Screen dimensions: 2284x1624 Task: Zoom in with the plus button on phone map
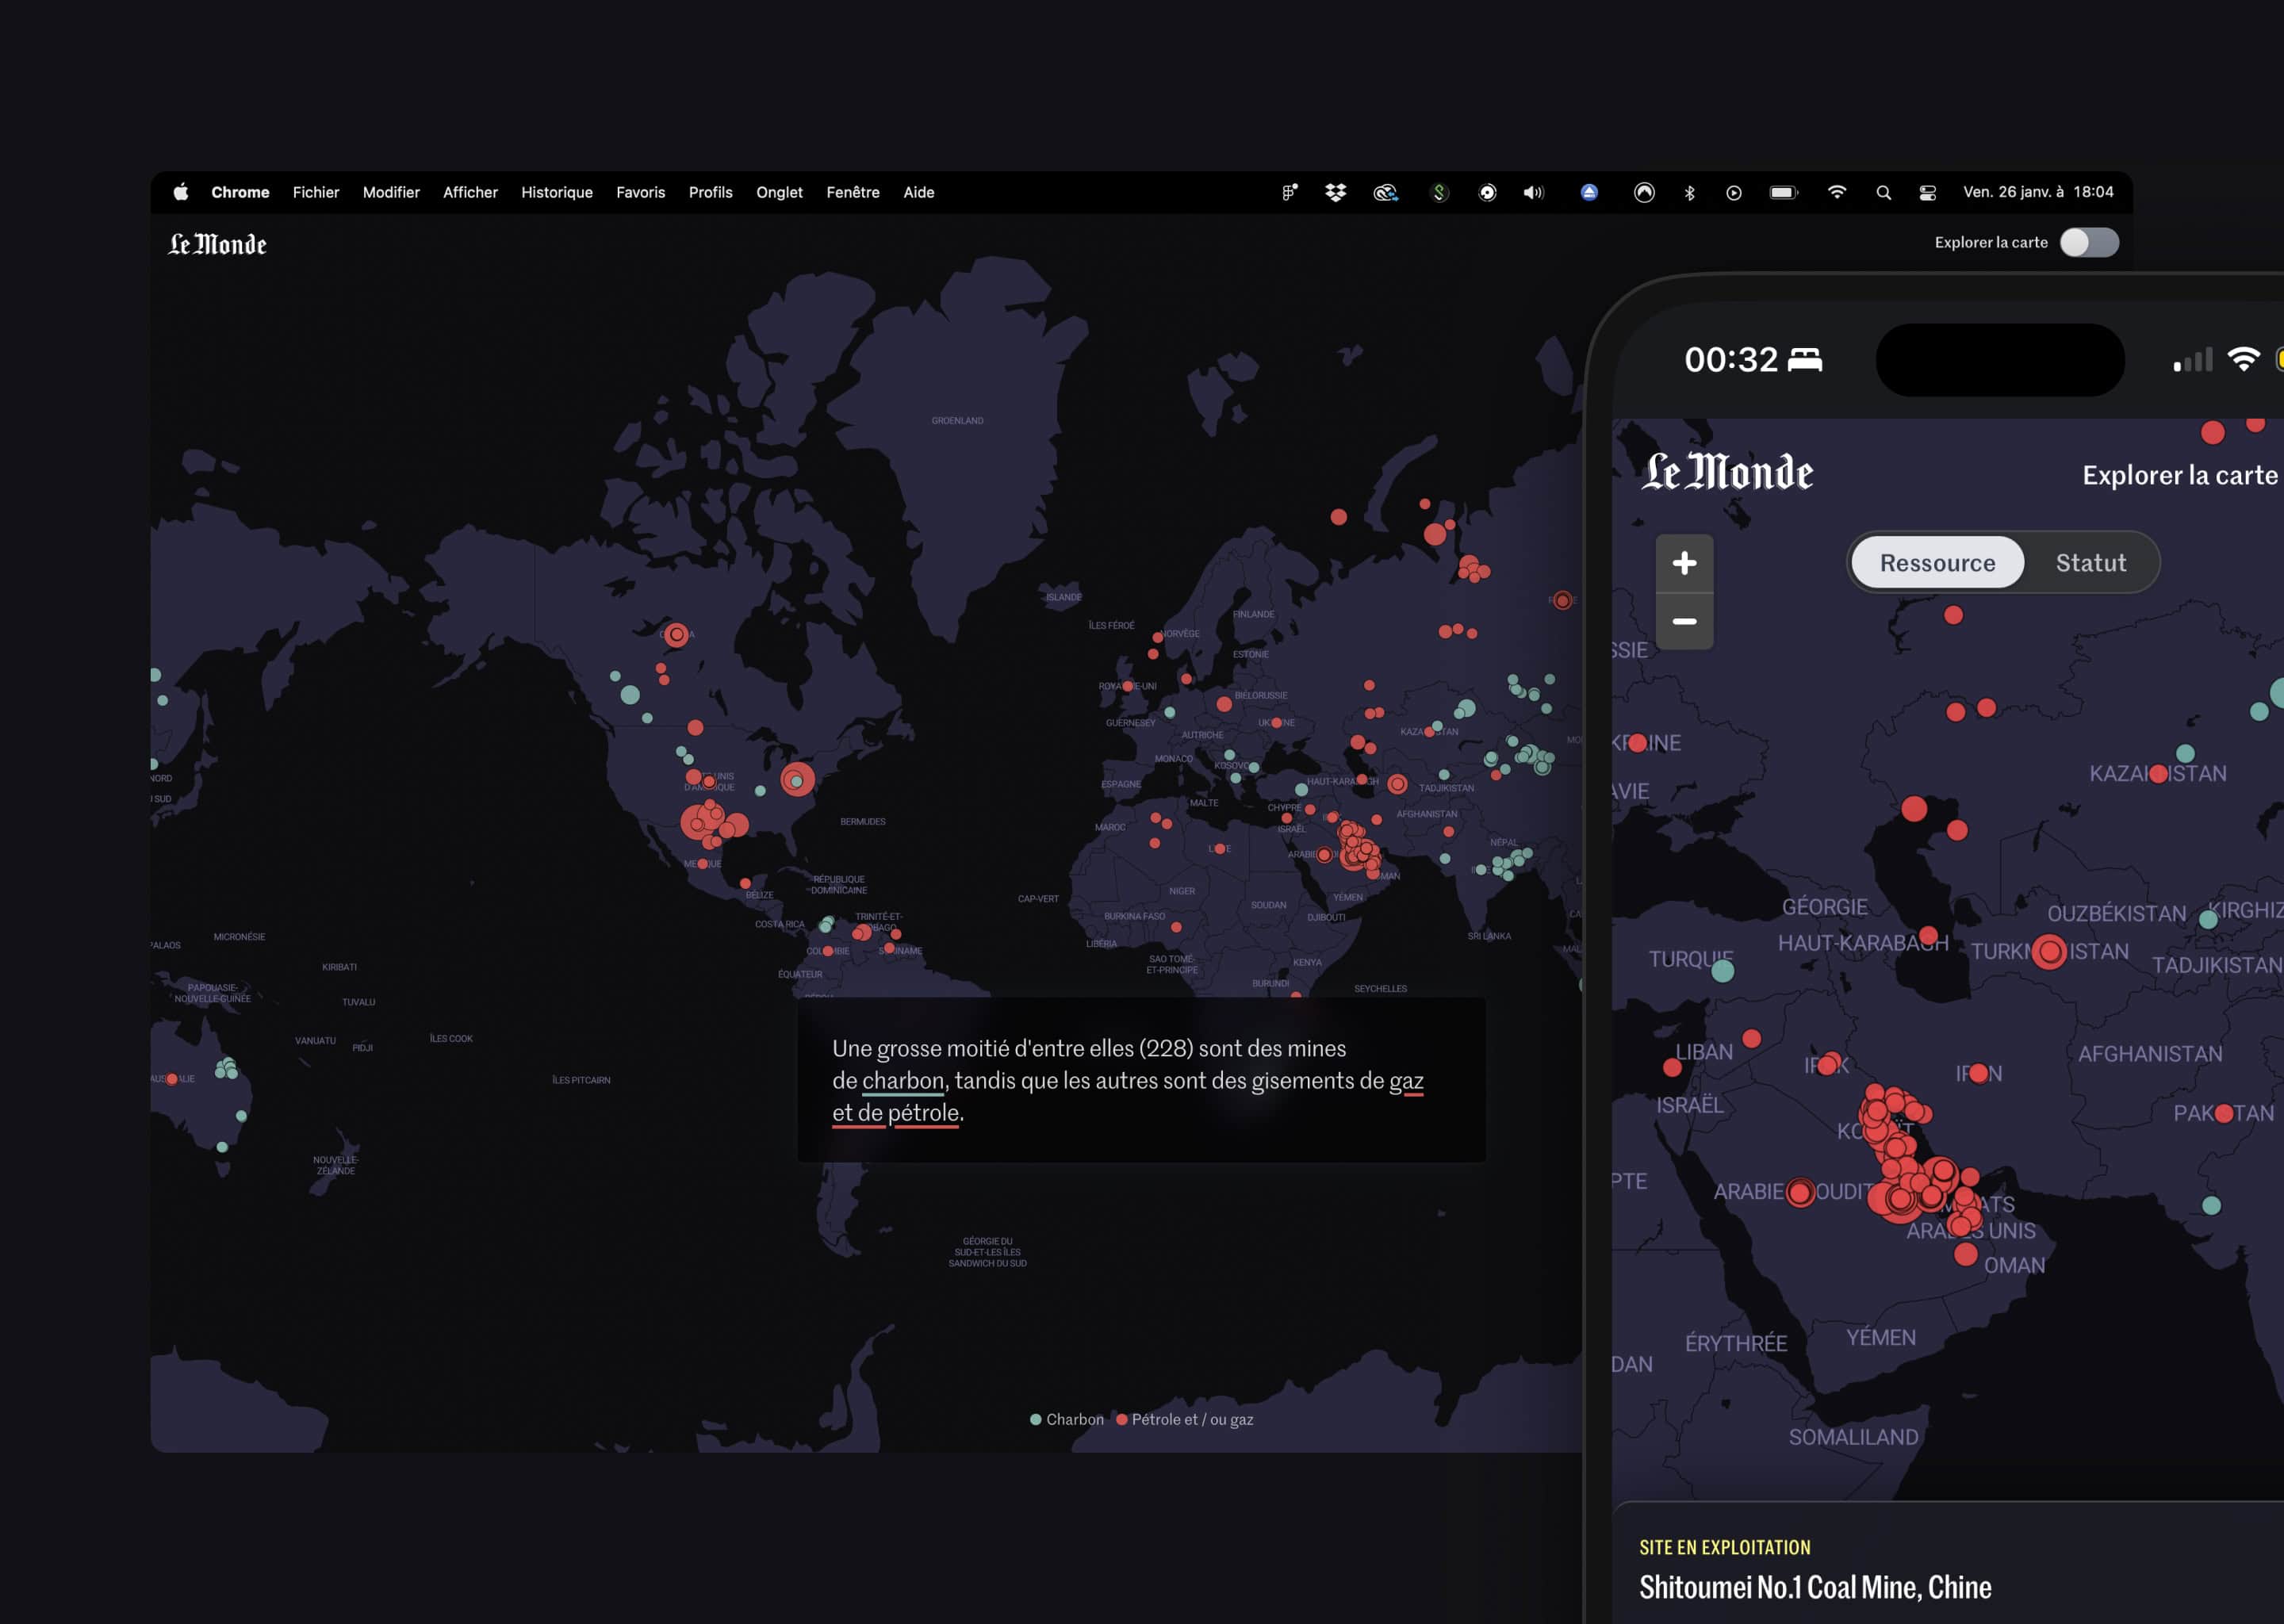(x=1685, y=563)
